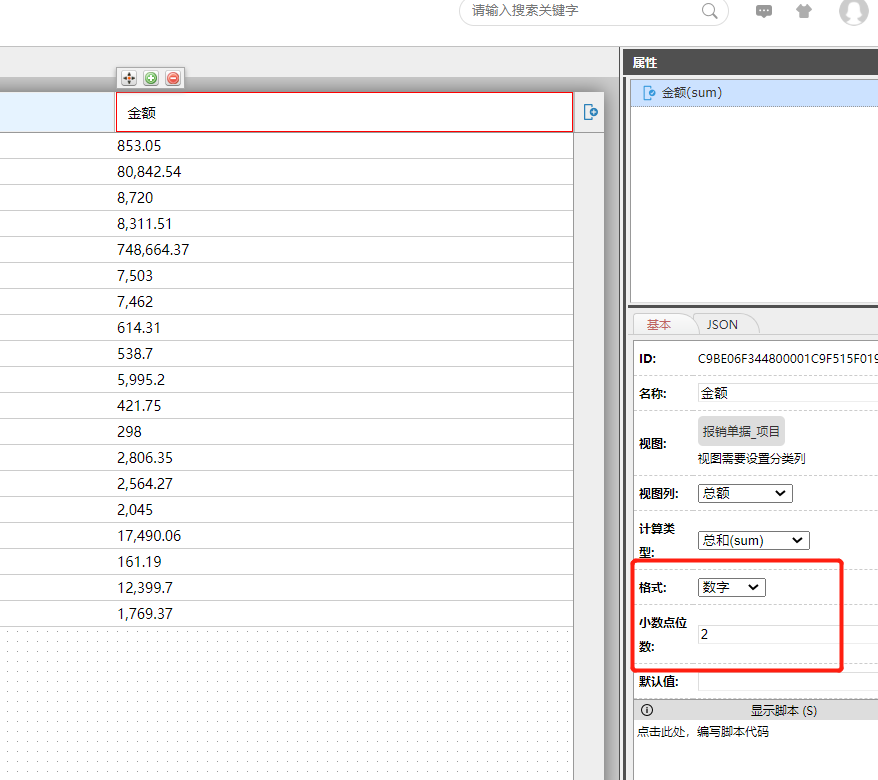Image resolution: width=878 pixels, height=780 pixels.
Task: Open the chat messages icon
Action: [x=764, y=11]
